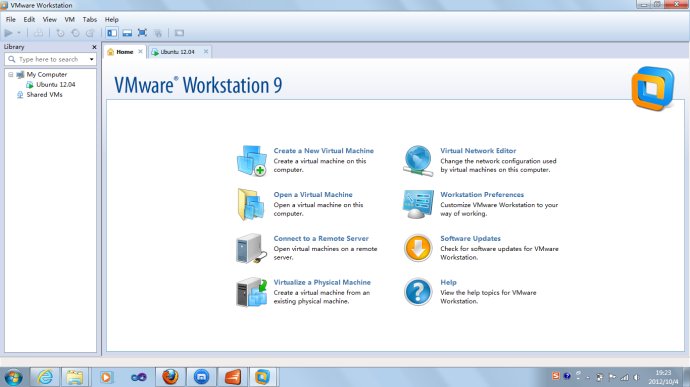
Task: Open the View menu
Action: pyautogui.click(x=49, y=19)
